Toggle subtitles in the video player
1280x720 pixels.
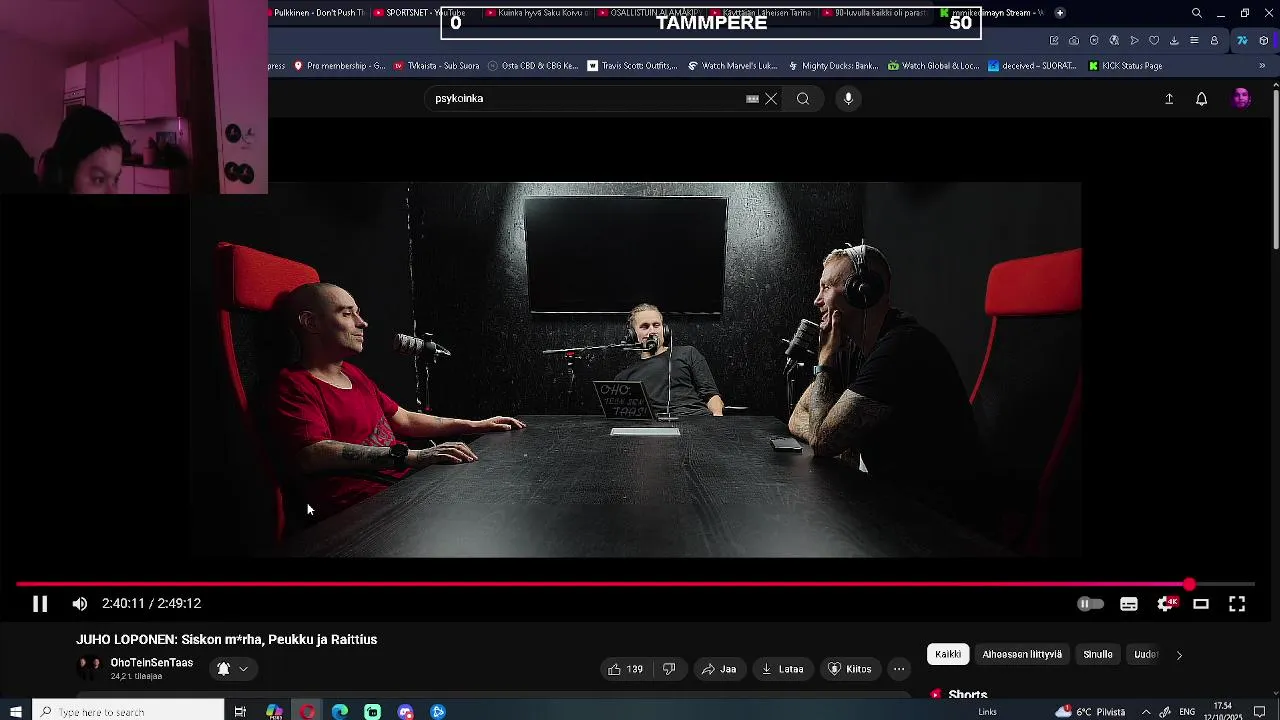[1129, 604]
